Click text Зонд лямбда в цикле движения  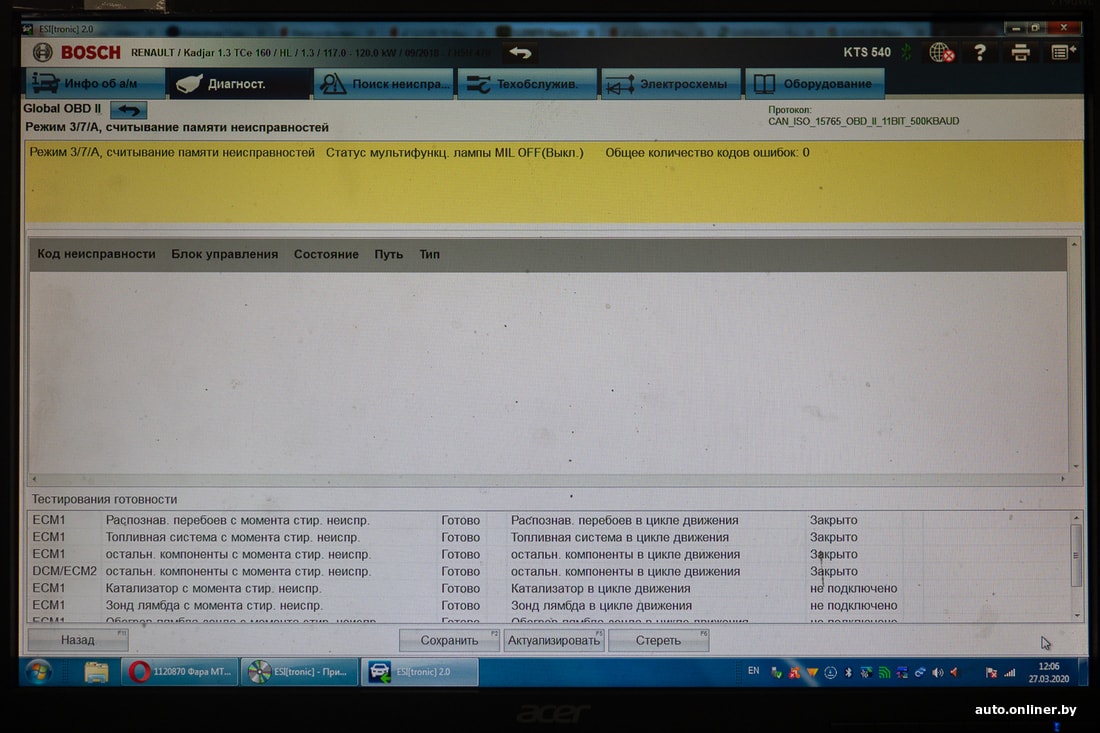601,605
